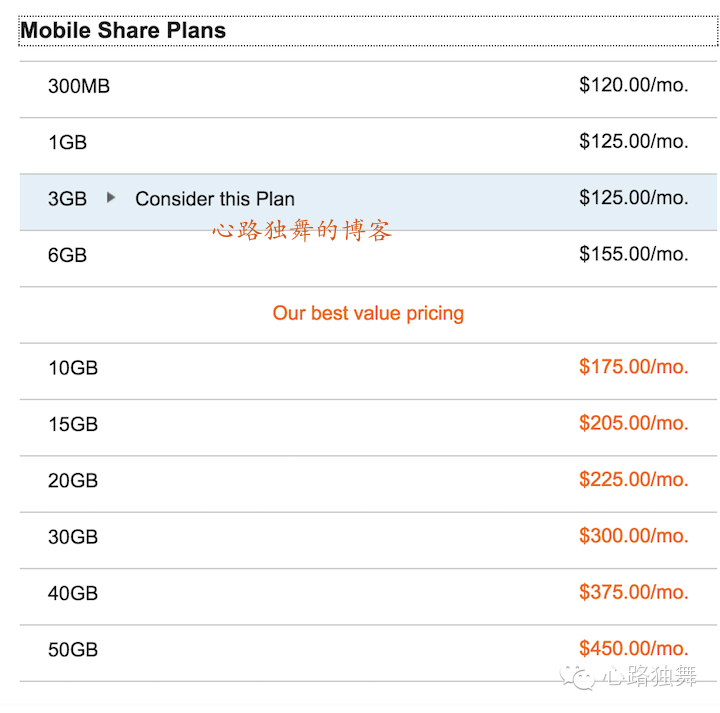Click the WeChat logo watermark icon
Image resolution: width=720 pixels, height=713 pixels.
[x=577, y=677]
